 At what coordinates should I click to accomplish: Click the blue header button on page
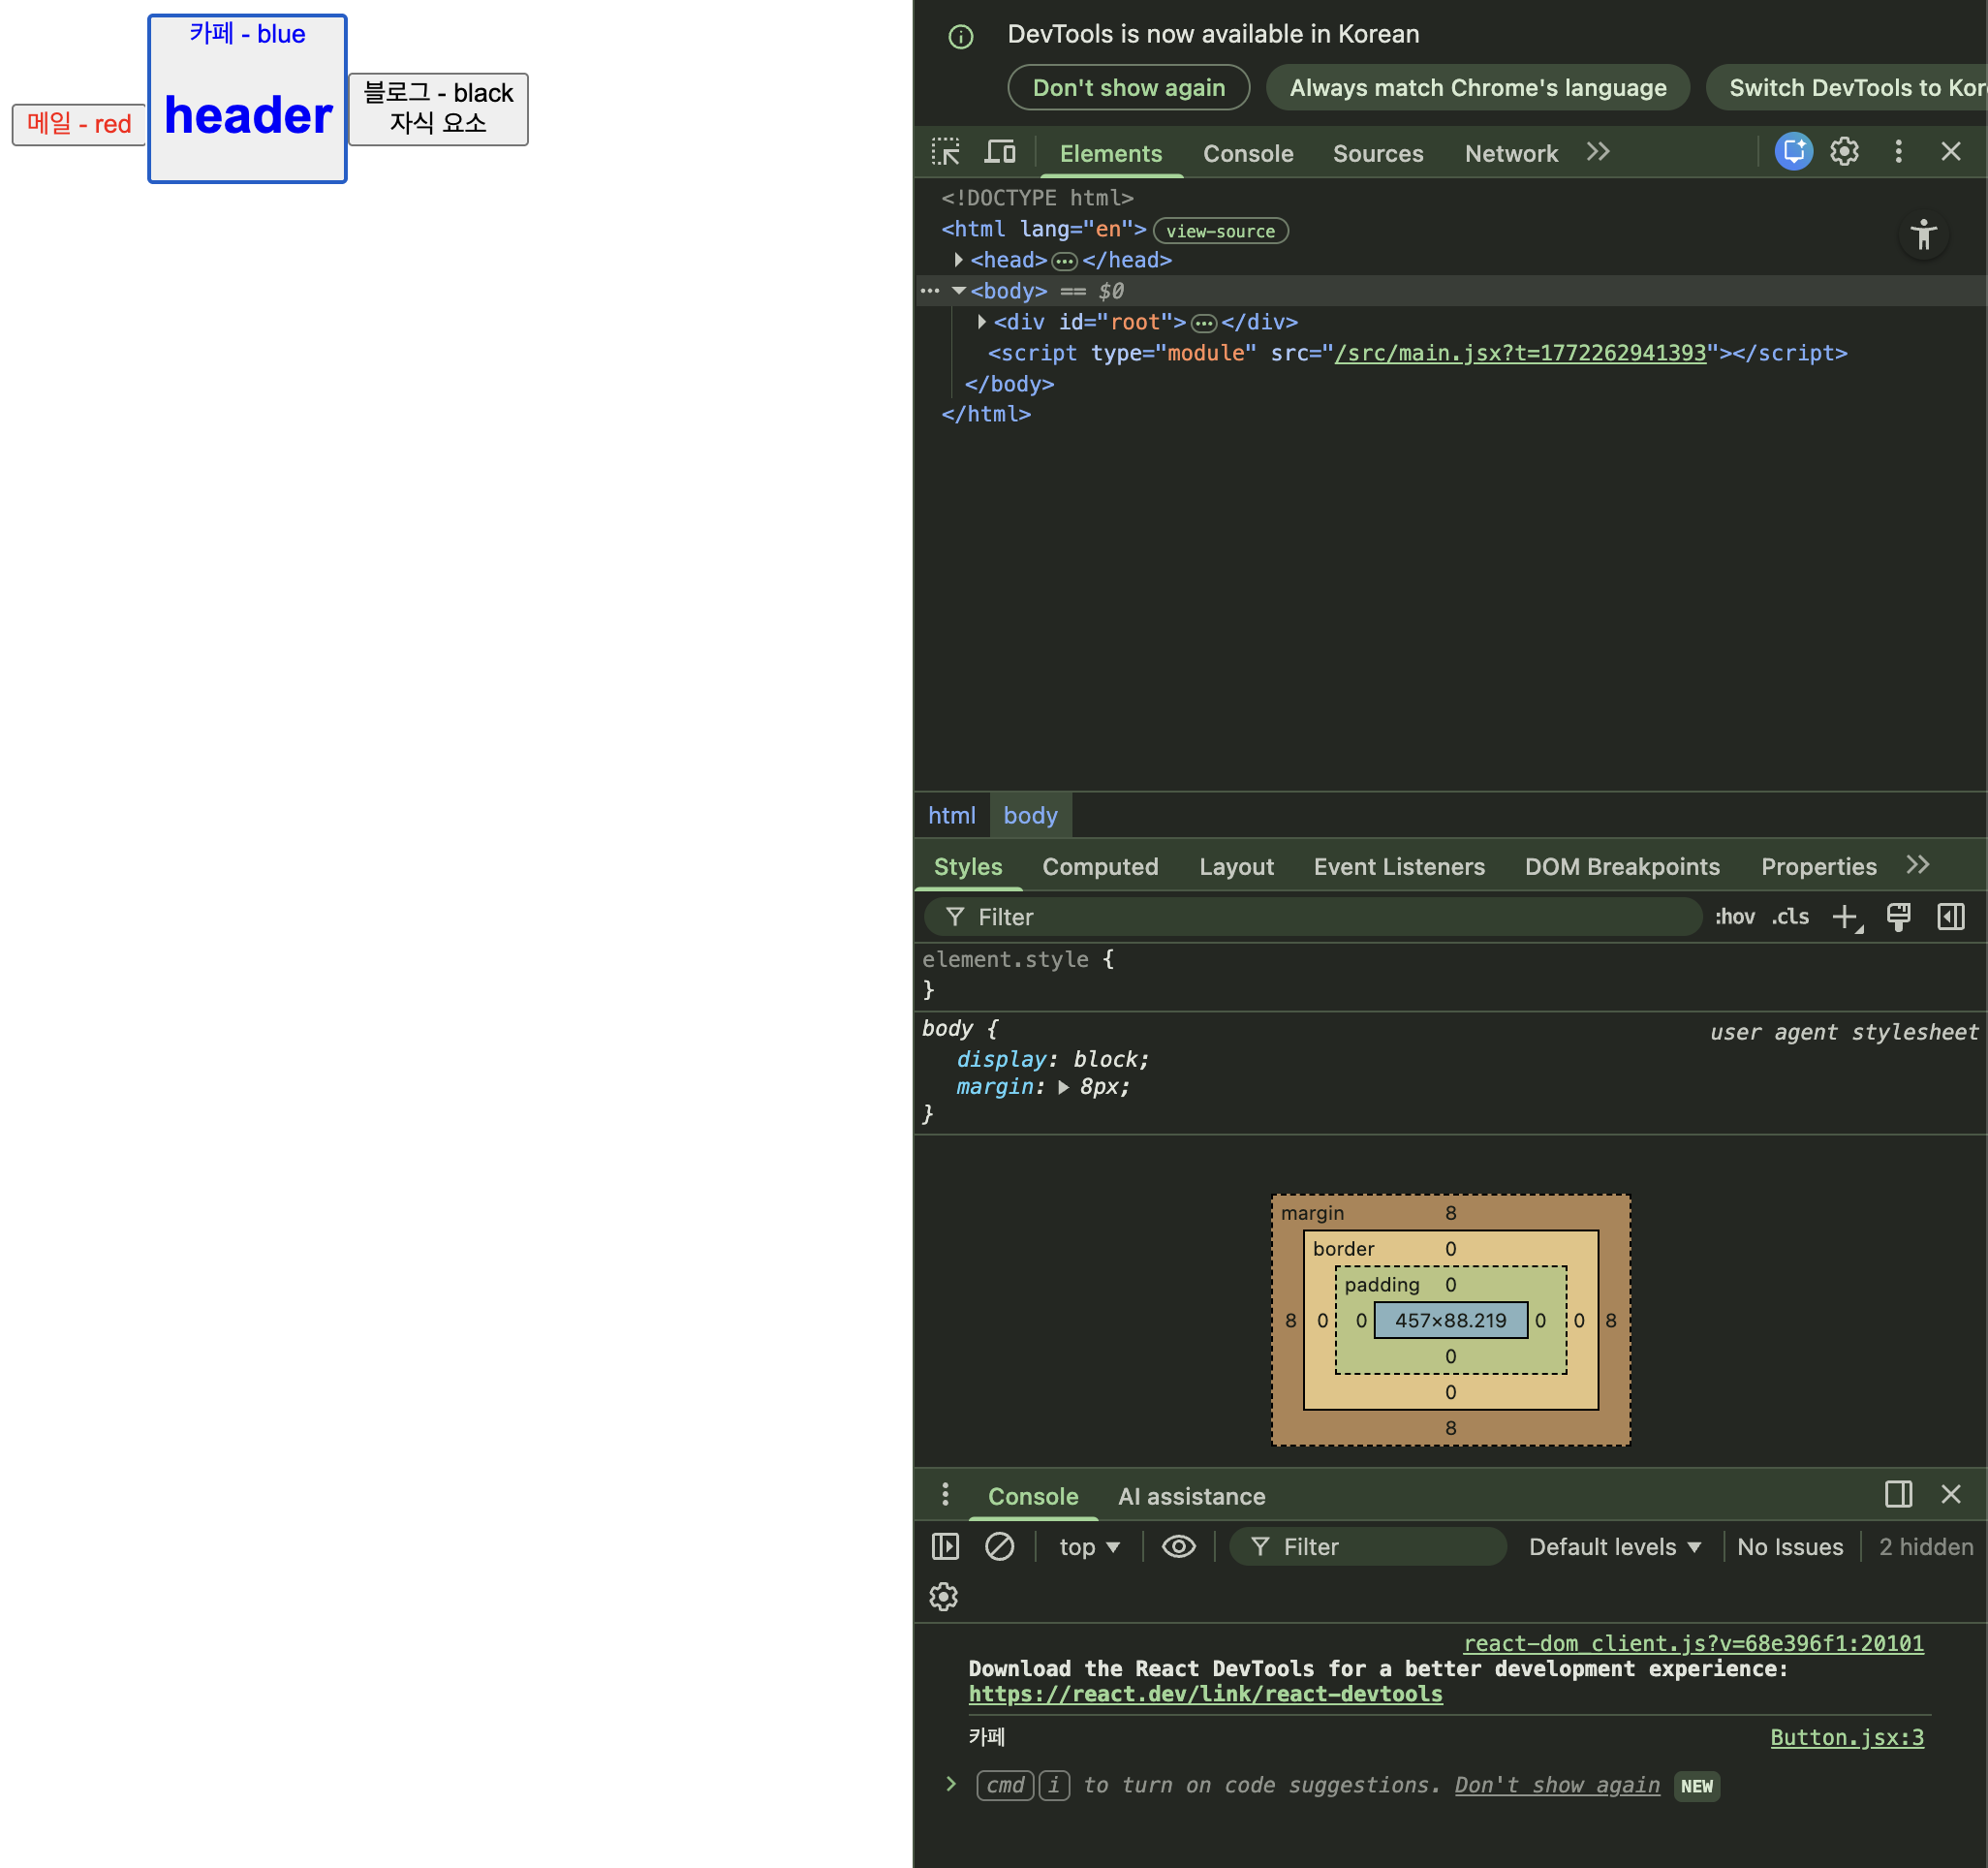tap(247, 99)
